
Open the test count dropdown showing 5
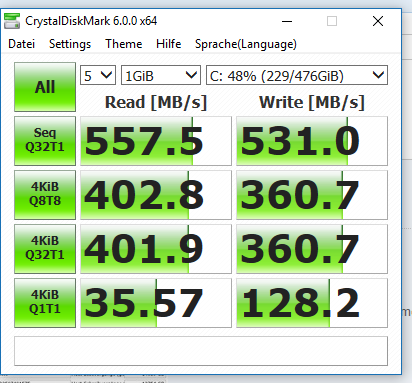click(98, 75)
